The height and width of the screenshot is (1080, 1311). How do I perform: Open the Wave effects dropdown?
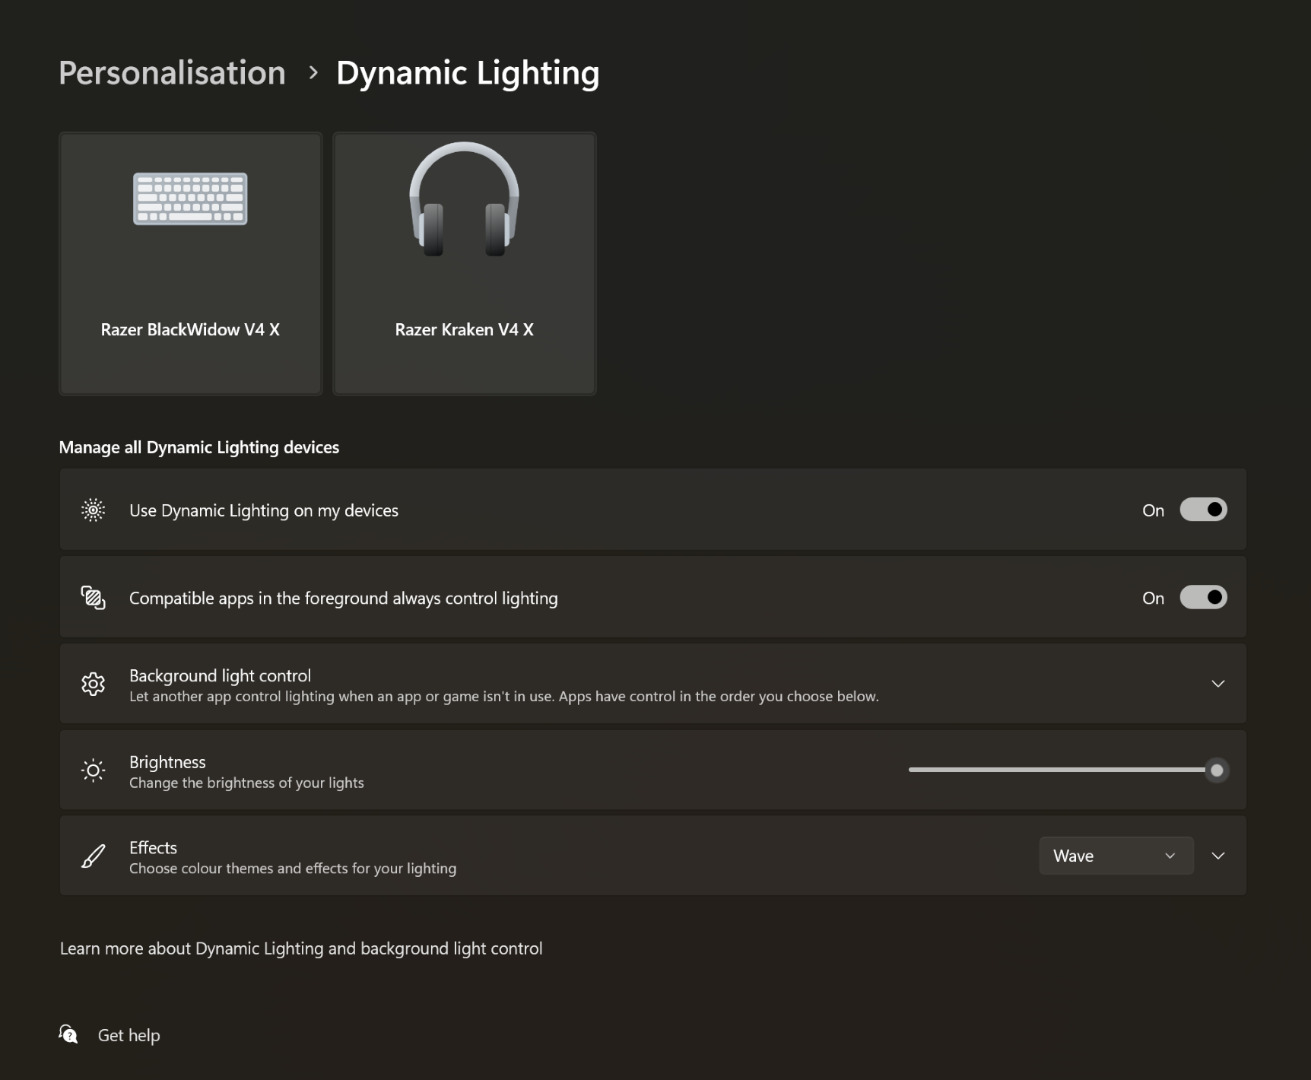coord(1115,856)
